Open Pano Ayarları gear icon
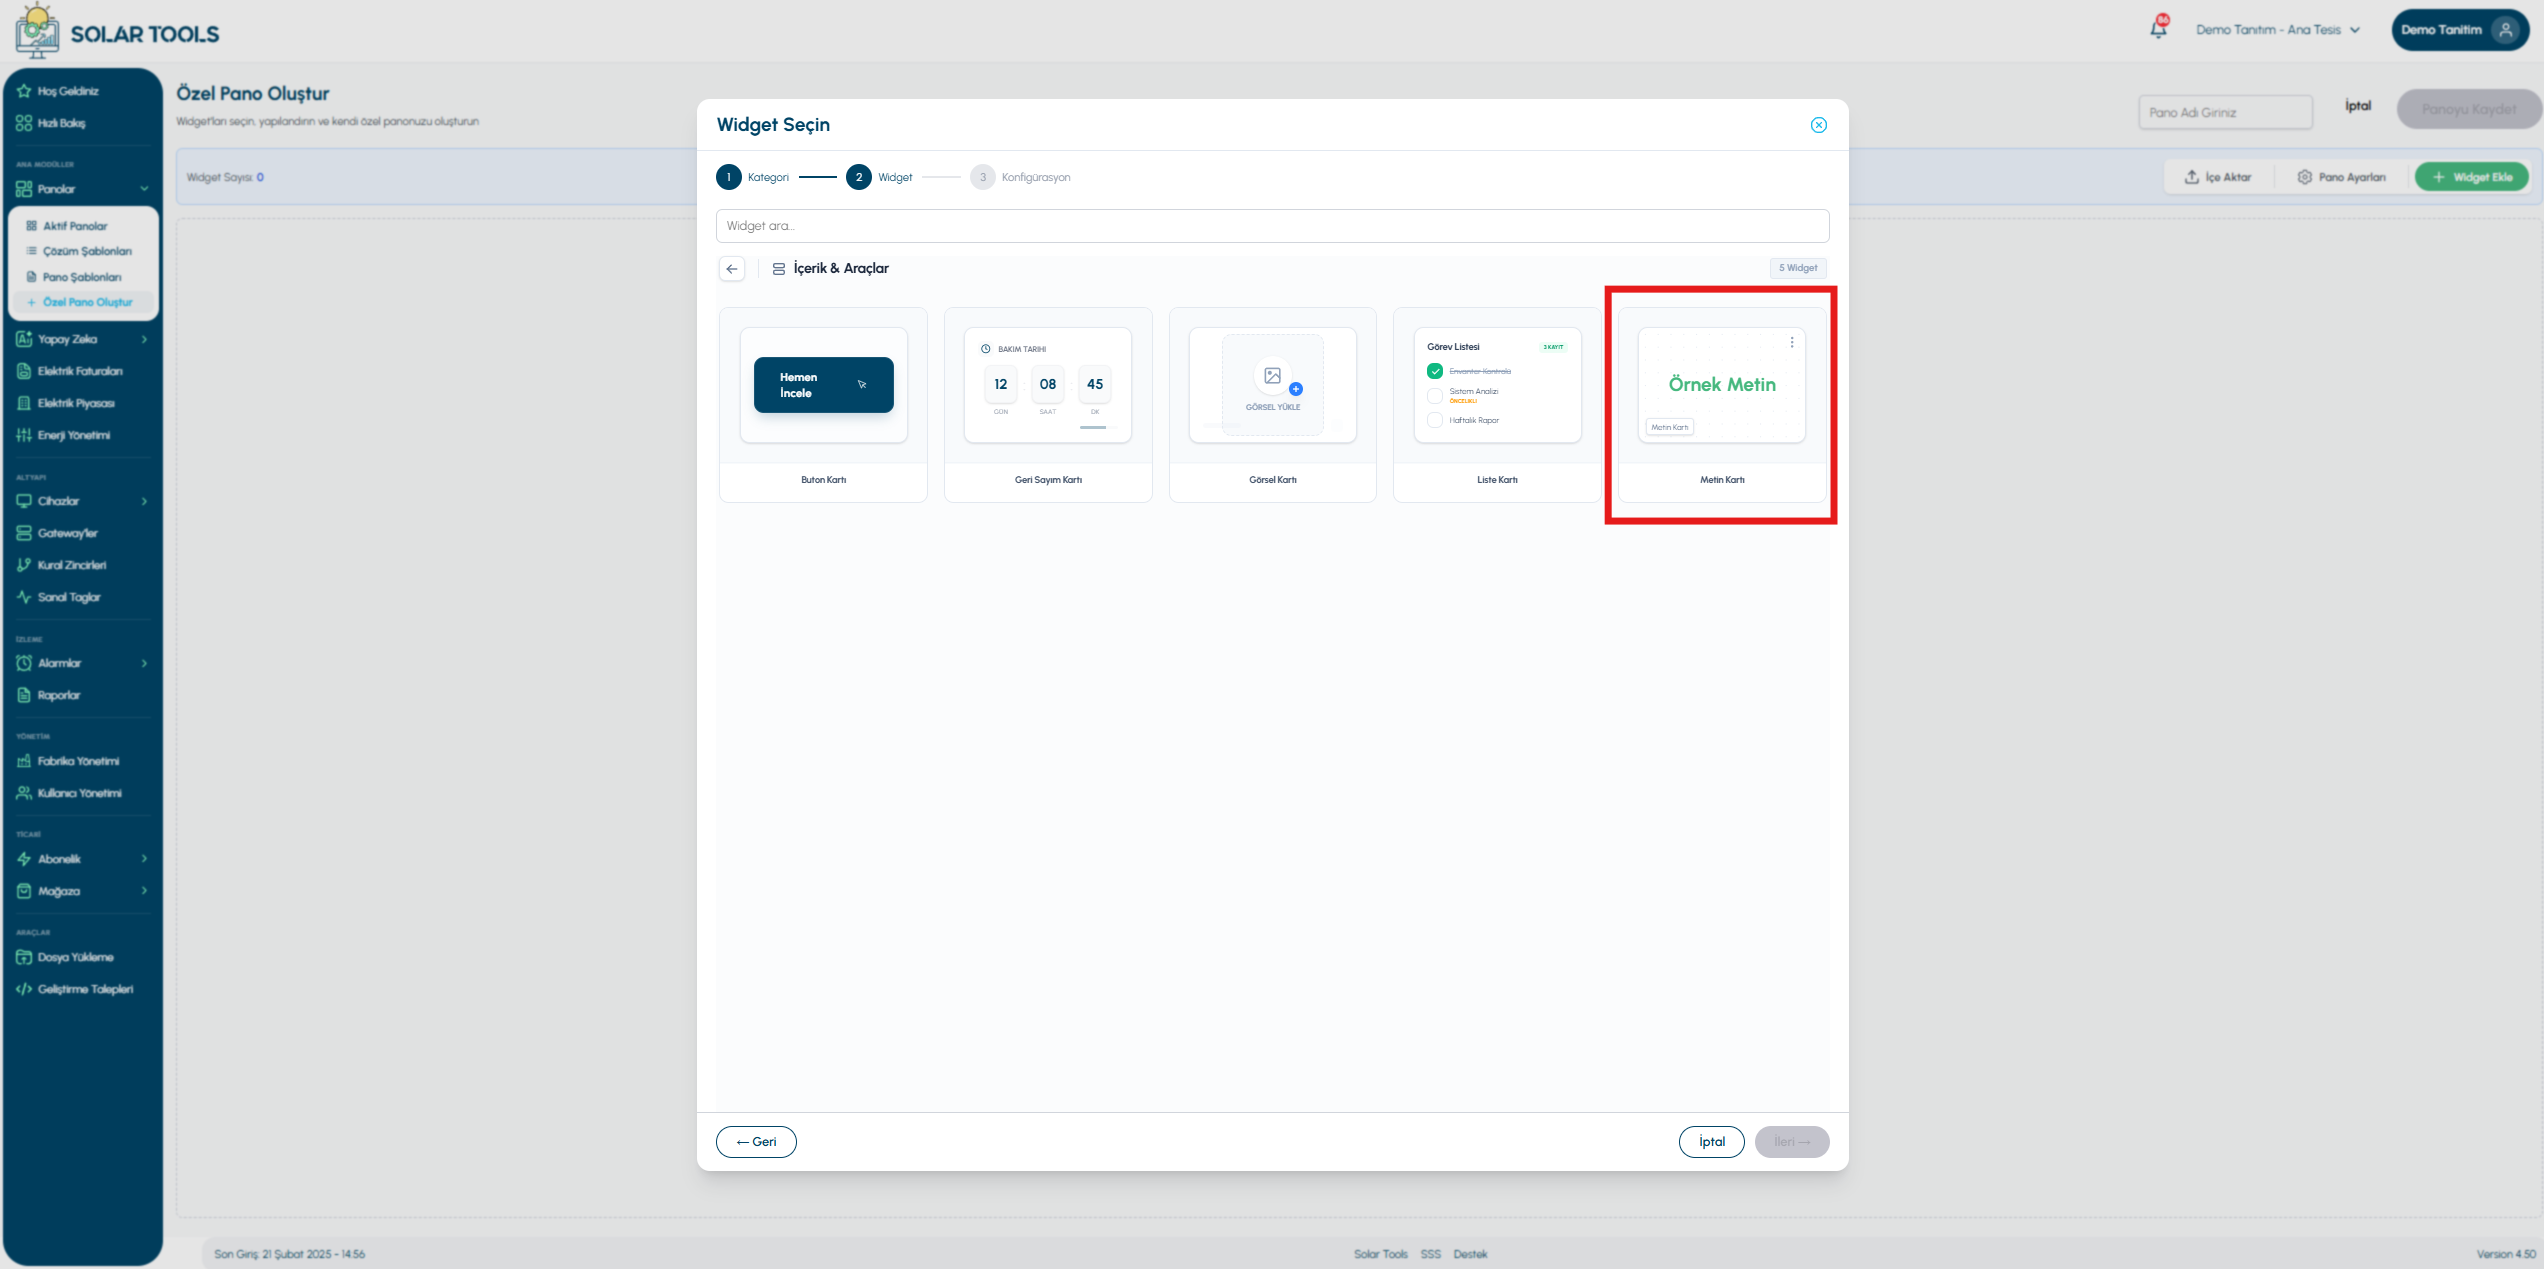This screenshot has height=1269, width=2544. [2304, 177]
